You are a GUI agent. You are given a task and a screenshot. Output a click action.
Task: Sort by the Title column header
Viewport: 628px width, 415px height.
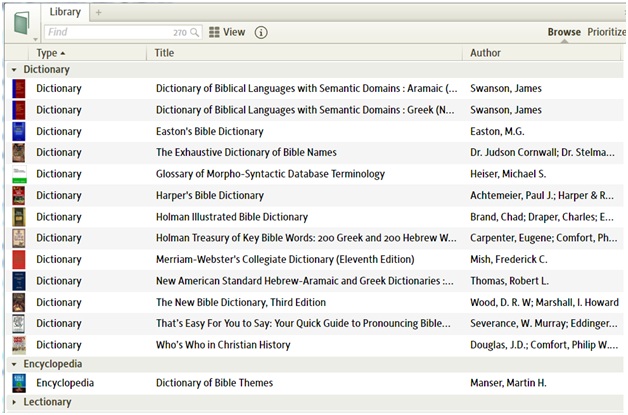164,53
